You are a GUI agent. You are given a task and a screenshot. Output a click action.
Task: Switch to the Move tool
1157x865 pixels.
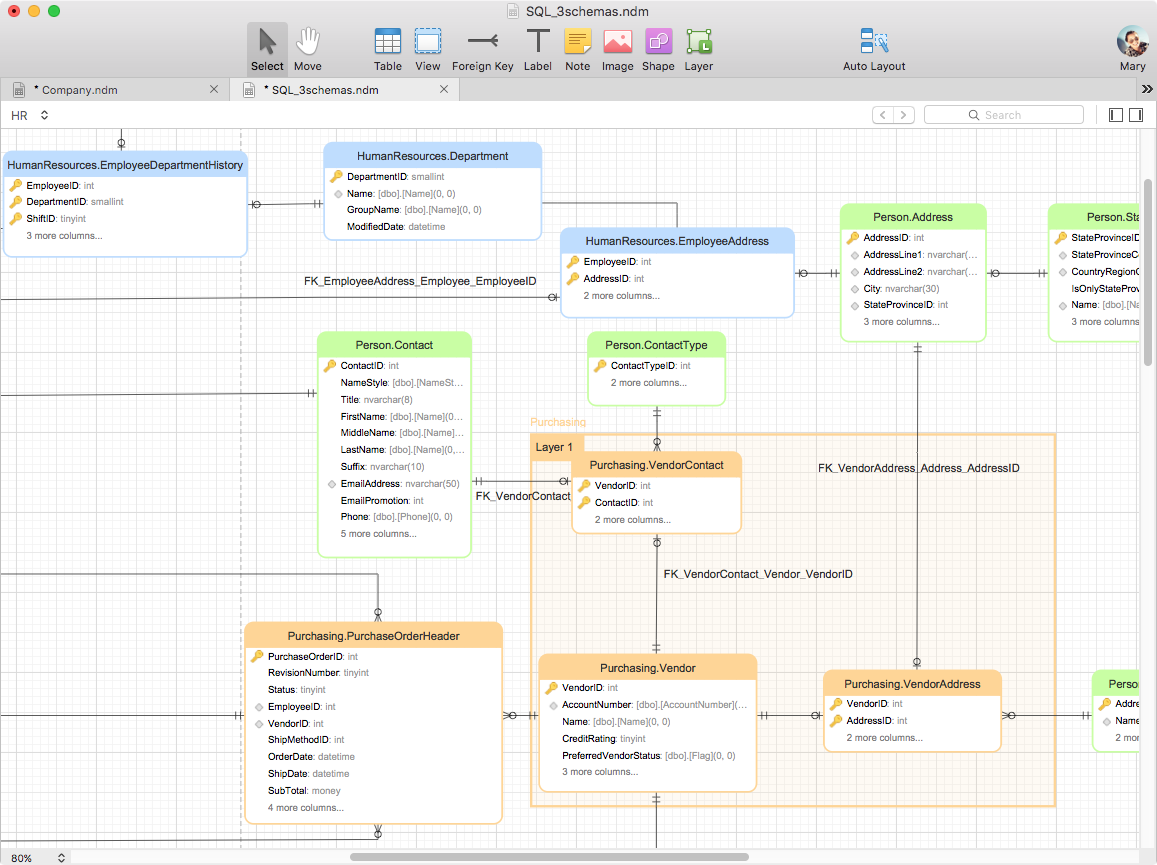308,47
